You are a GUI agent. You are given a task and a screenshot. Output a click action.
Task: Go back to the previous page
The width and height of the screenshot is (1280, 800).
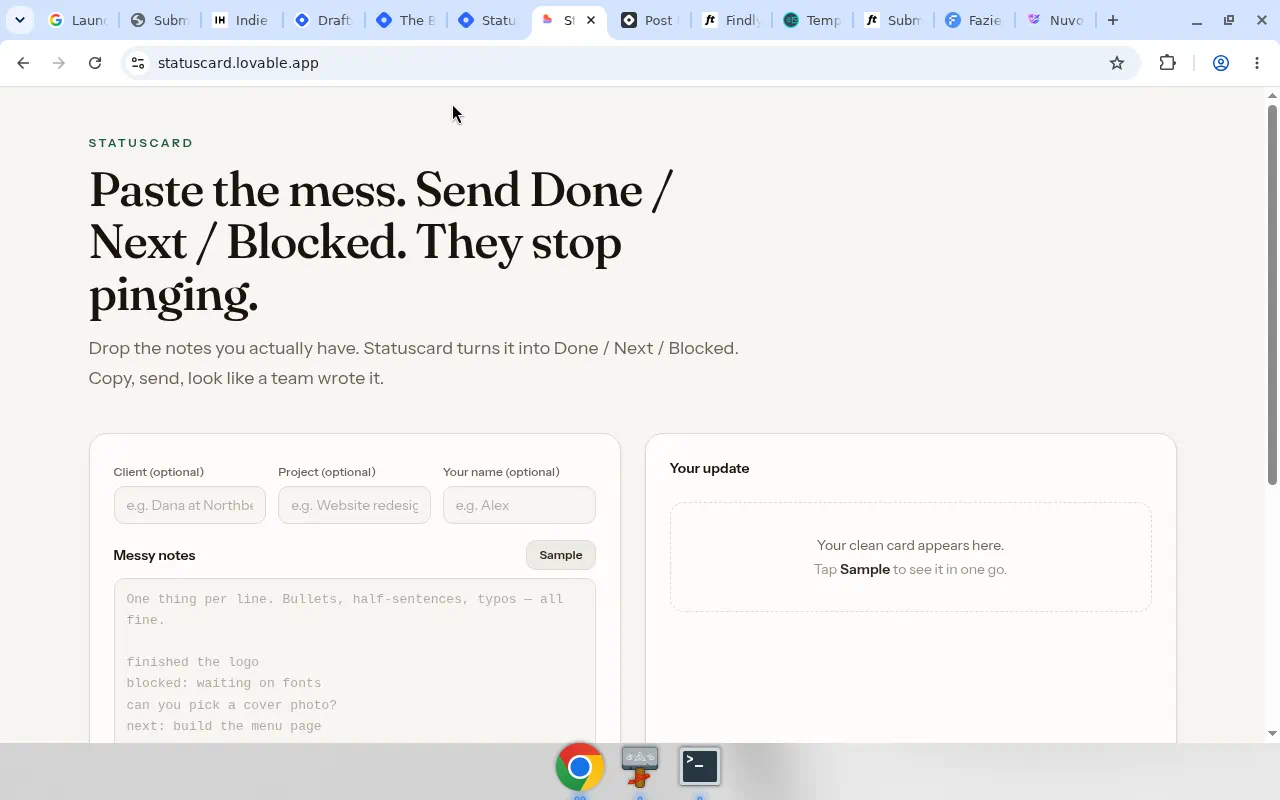click(x=23, y=63)
